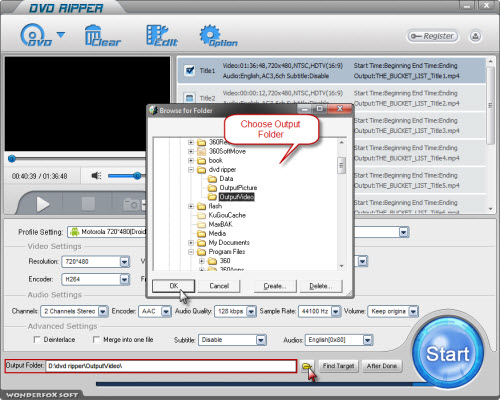Collapse the dvd ripper tree folder
The image size is (500, 400).
(x=191, y=170)
